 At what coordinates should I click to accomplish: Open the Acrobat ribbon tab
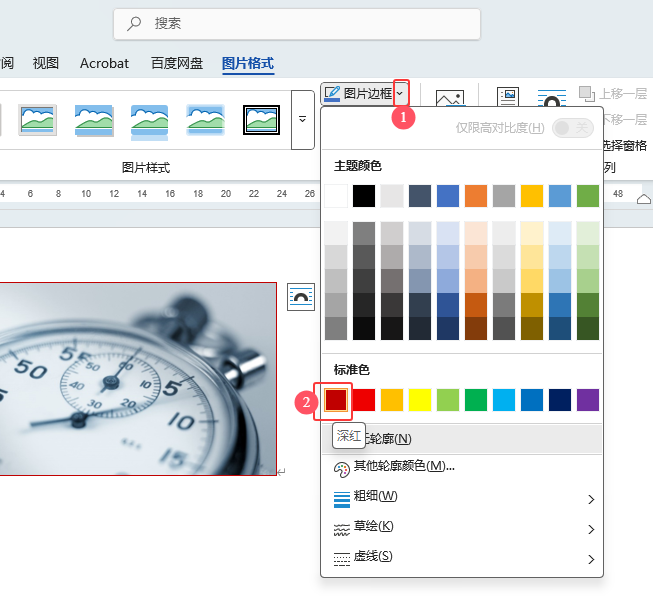coord(104,63)
